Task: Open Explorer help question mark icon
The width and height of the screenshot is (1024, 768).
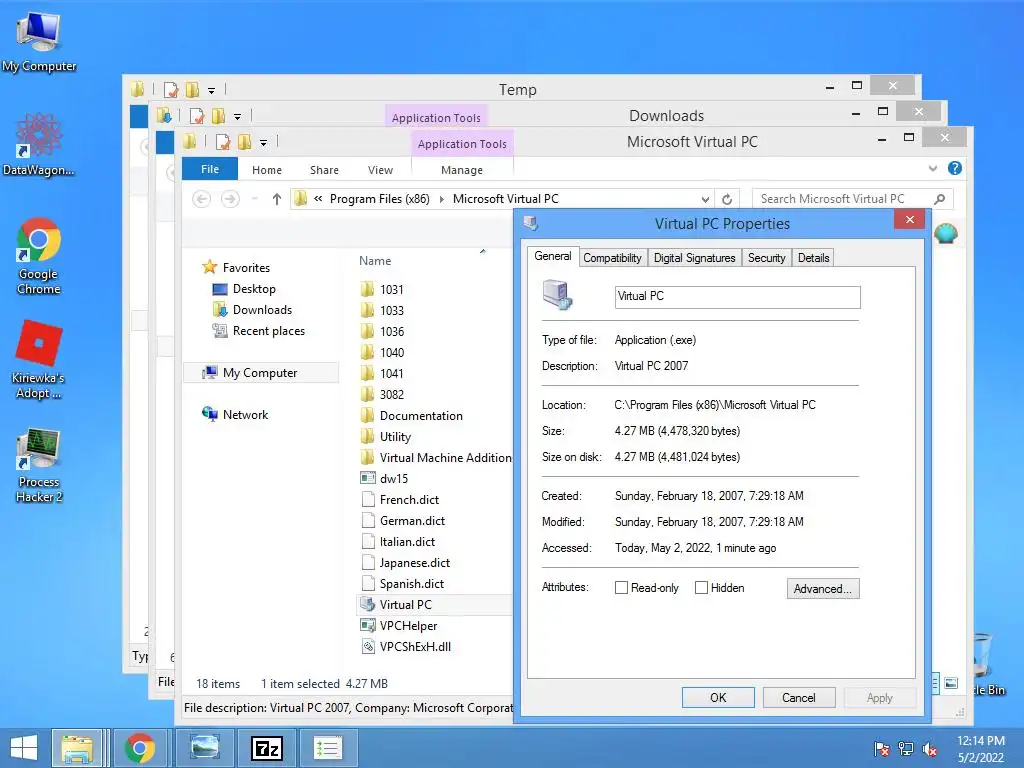Action: (x=955, y=168)
